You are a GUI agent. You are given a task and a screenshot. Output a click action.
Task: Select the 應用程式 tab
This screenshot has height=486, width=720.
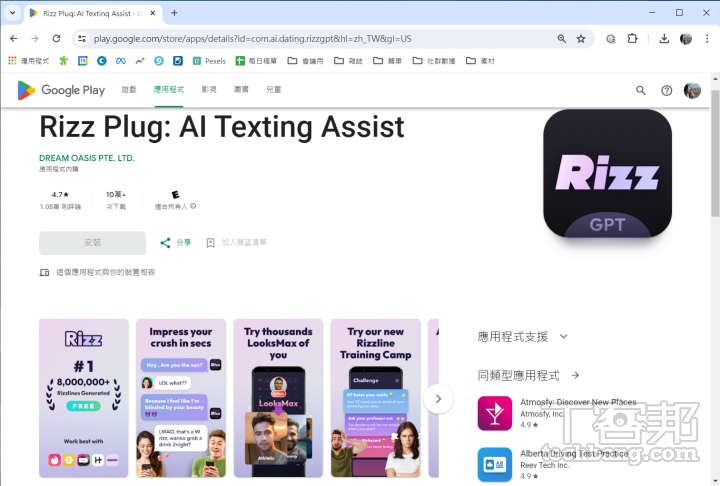pos(169,90)
